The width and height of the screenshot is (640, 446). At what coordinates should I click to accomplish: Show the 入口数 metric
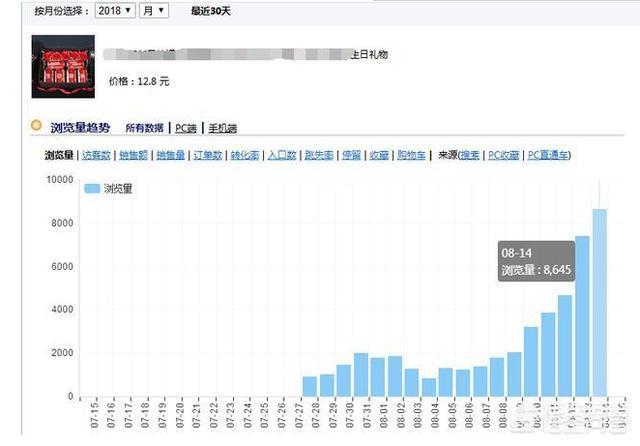click(282, 155)
